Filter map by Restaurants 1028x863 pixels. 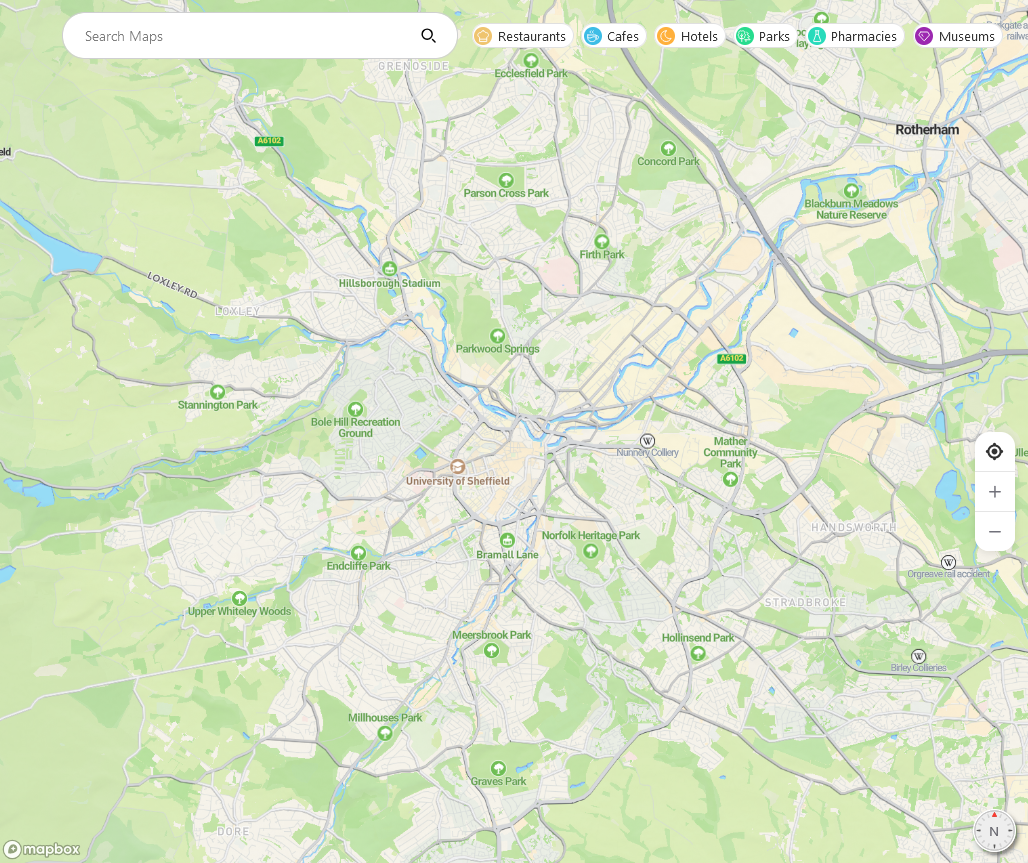521,36
